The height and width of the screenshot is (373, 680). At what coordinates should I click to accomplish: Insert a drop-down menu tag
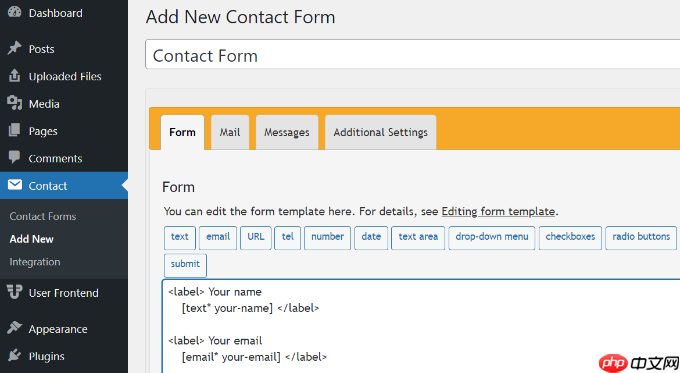tap(491, 237)
